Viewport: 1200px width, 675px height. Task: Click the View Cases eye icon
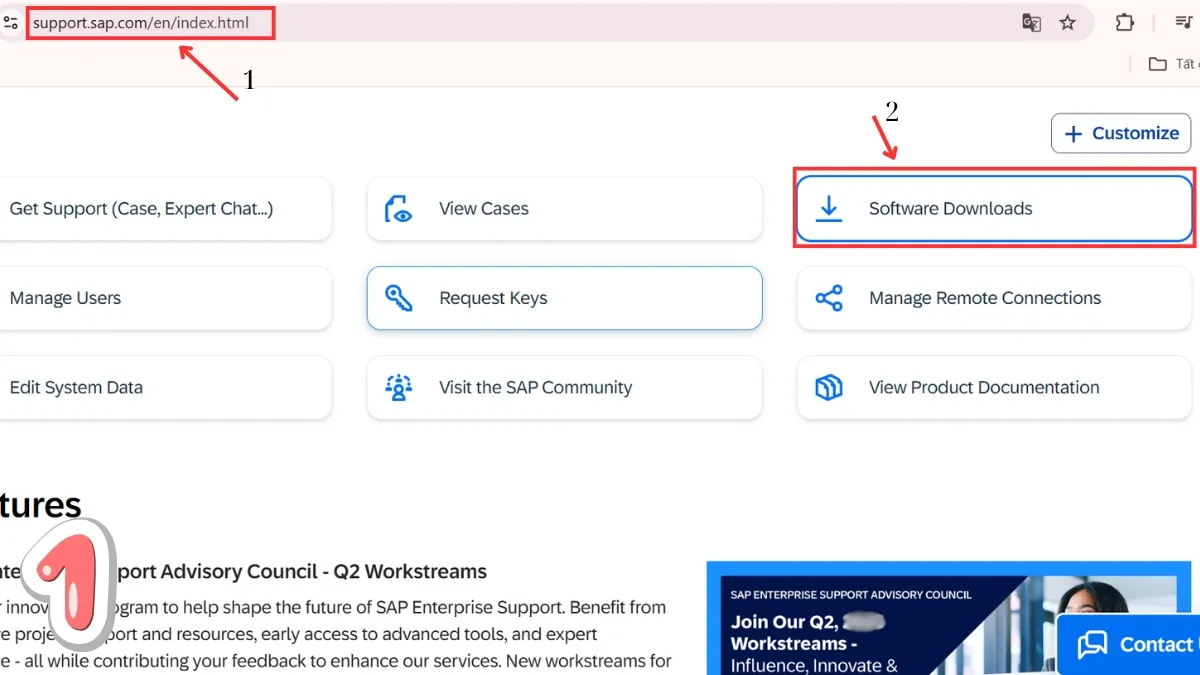[x=399, y=208]
